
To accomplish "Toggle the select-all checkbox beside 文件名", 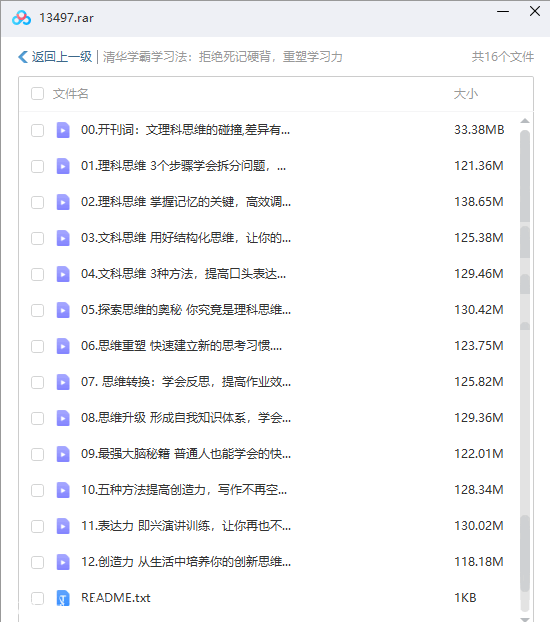I will (x=38, y=94).
